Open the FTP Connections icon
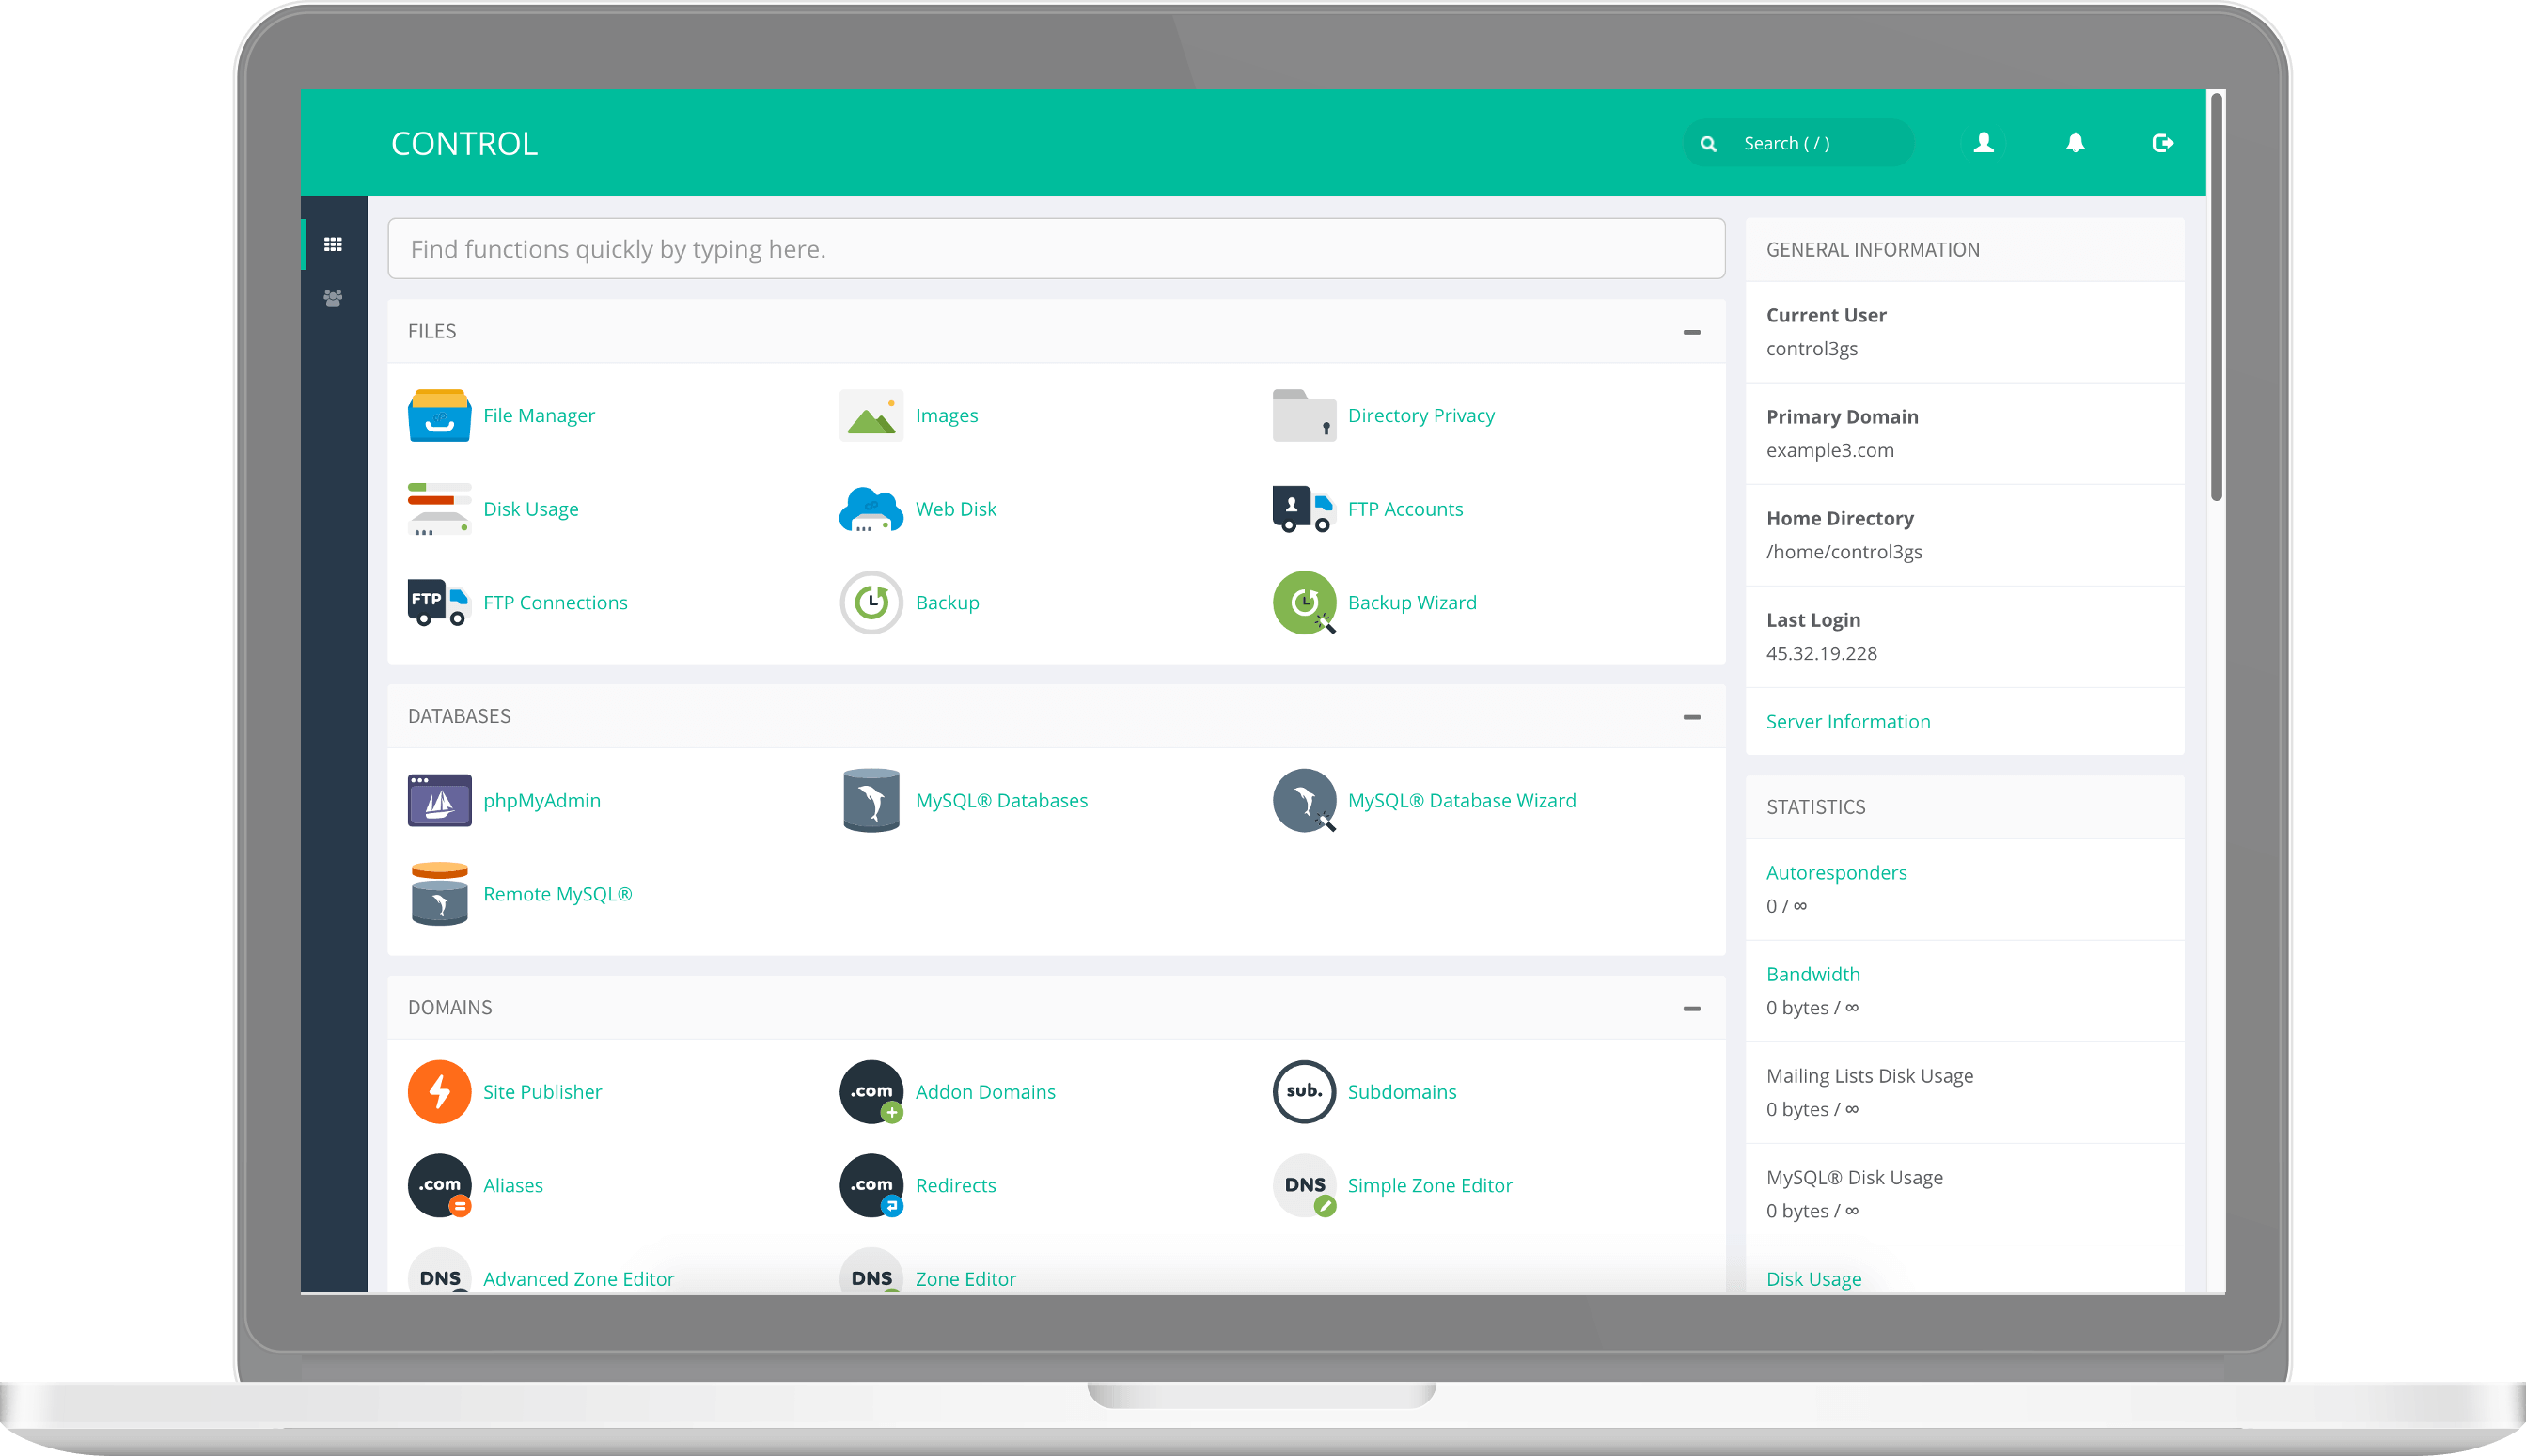Image resolution: width=2526 pixels, height=1456 pixels. coord(439,603)
